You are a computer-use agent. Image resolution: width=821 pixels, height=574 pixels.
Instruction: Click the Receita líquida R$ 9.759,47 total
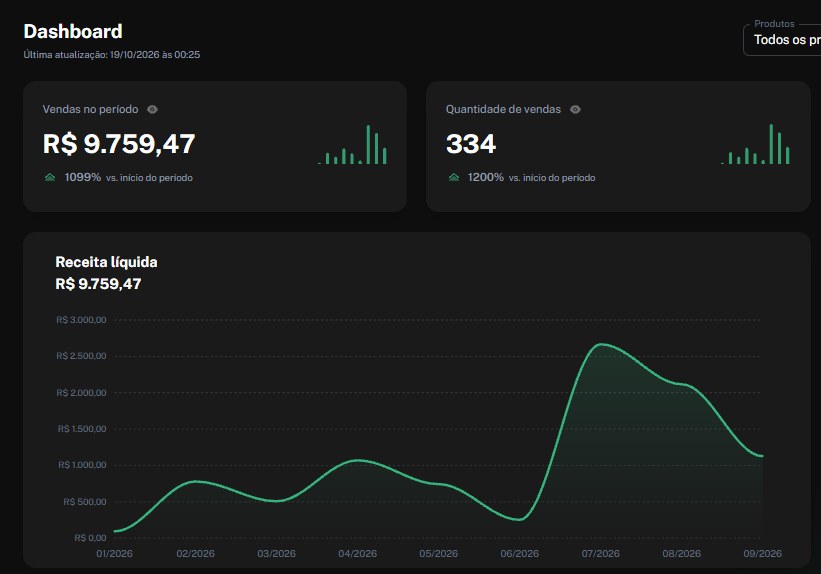pyautogui.click(x=98, y=284)
